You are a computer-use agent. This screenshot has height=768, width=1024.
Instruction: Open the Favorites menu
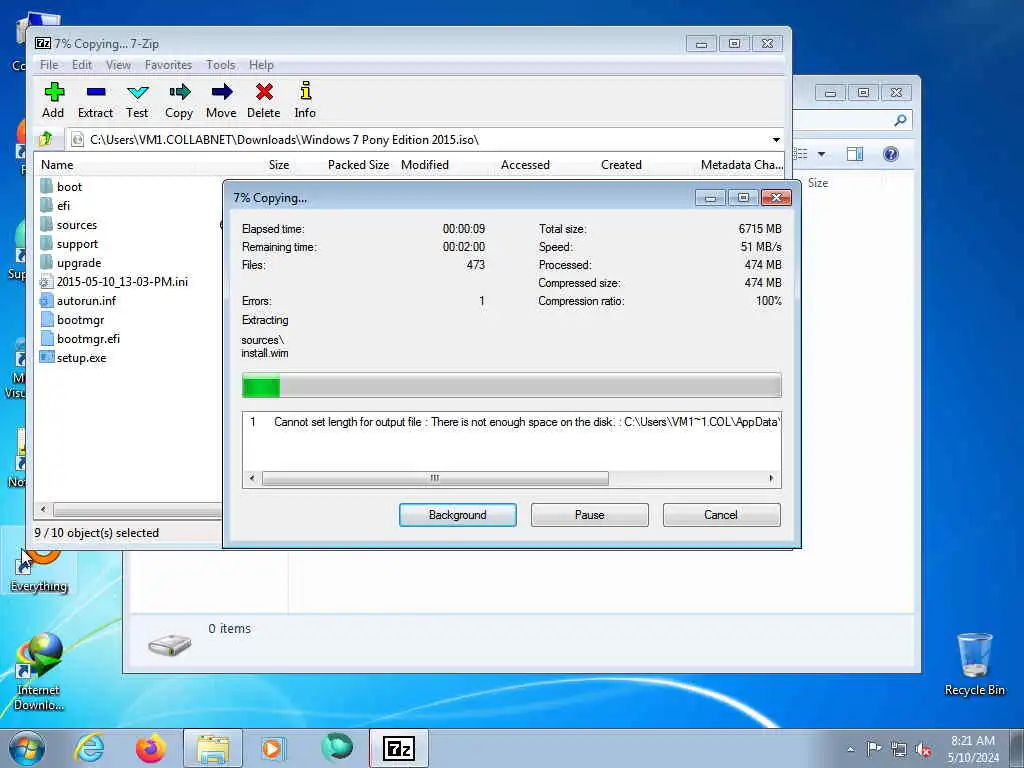(168, 65)
